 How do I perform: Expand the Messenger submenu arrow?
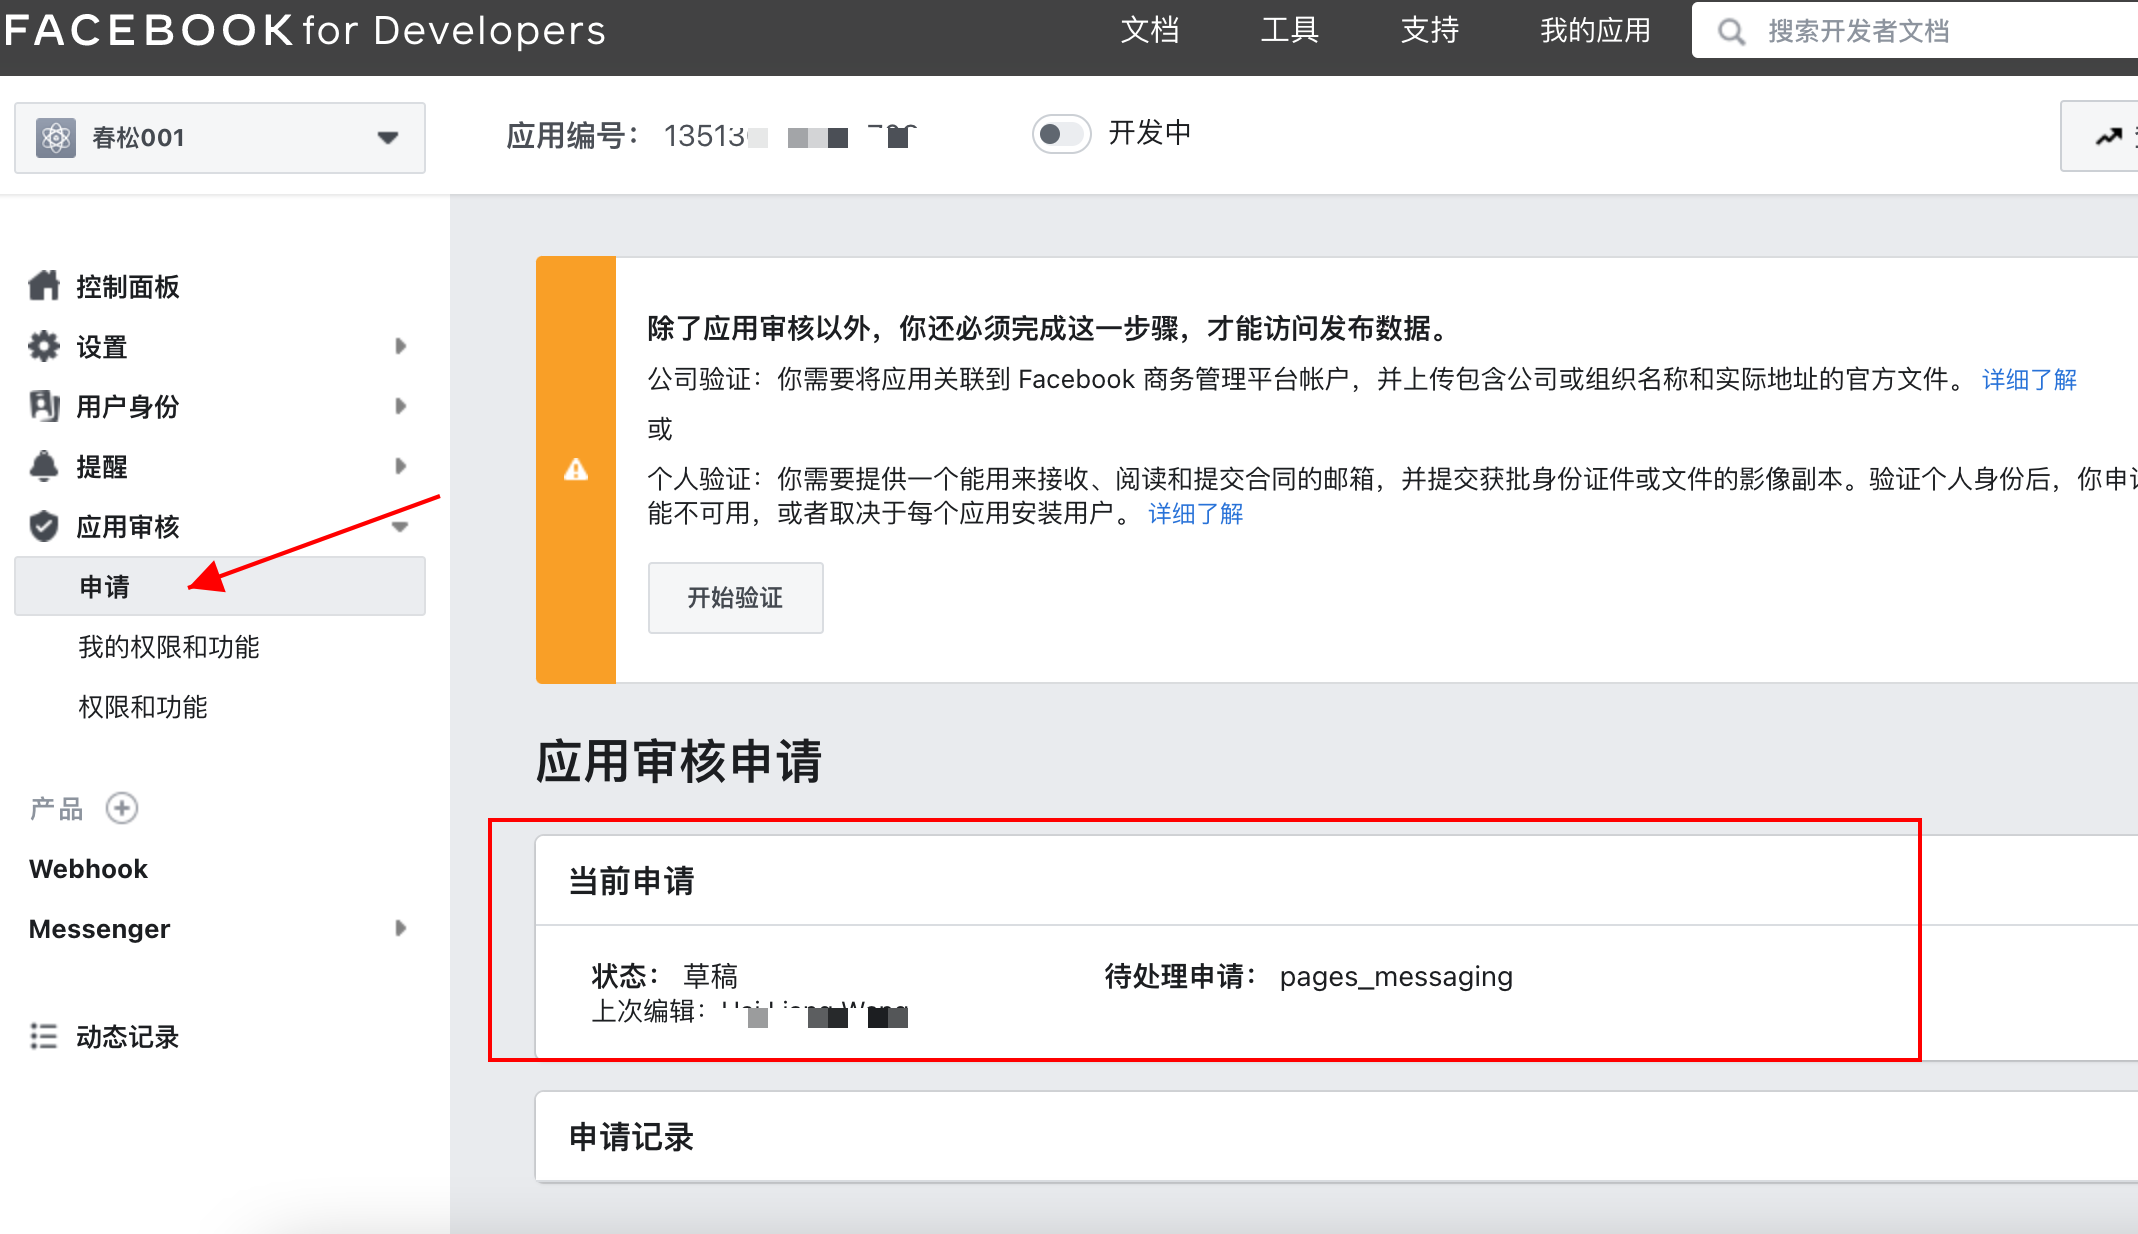click(x=400, y=928)
